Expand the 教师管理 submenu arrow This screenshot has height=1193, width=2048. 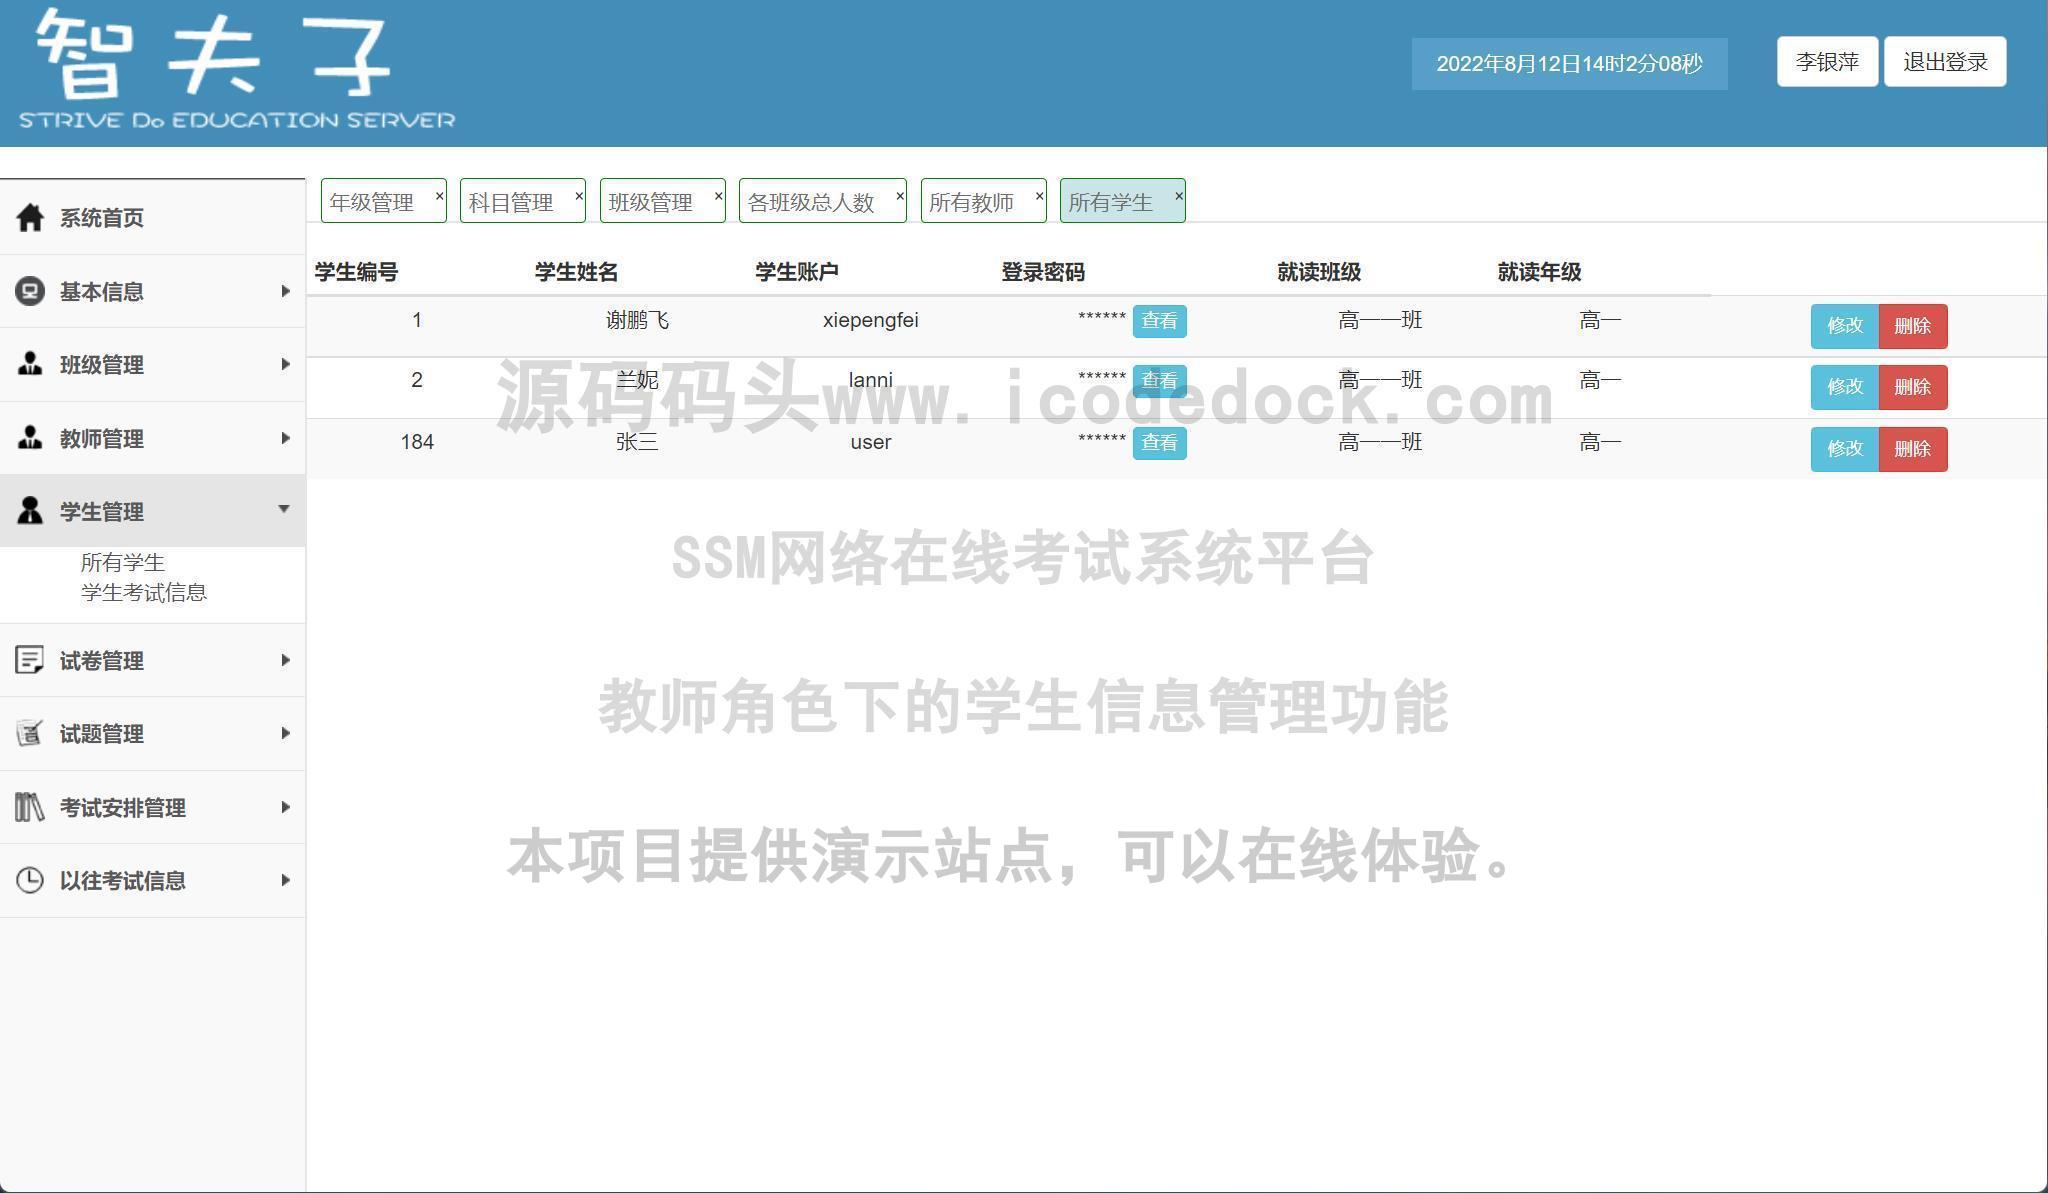pos(285,438)
